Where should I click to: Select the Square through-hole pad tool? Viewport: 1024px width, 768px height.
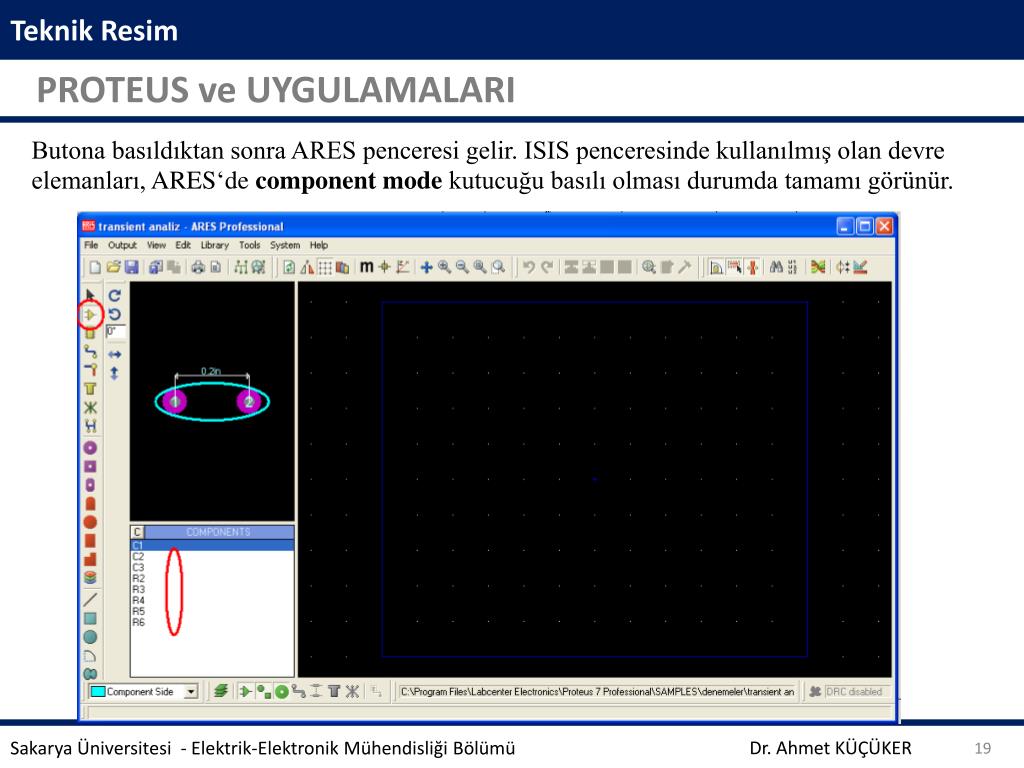[x=90, y=466]
